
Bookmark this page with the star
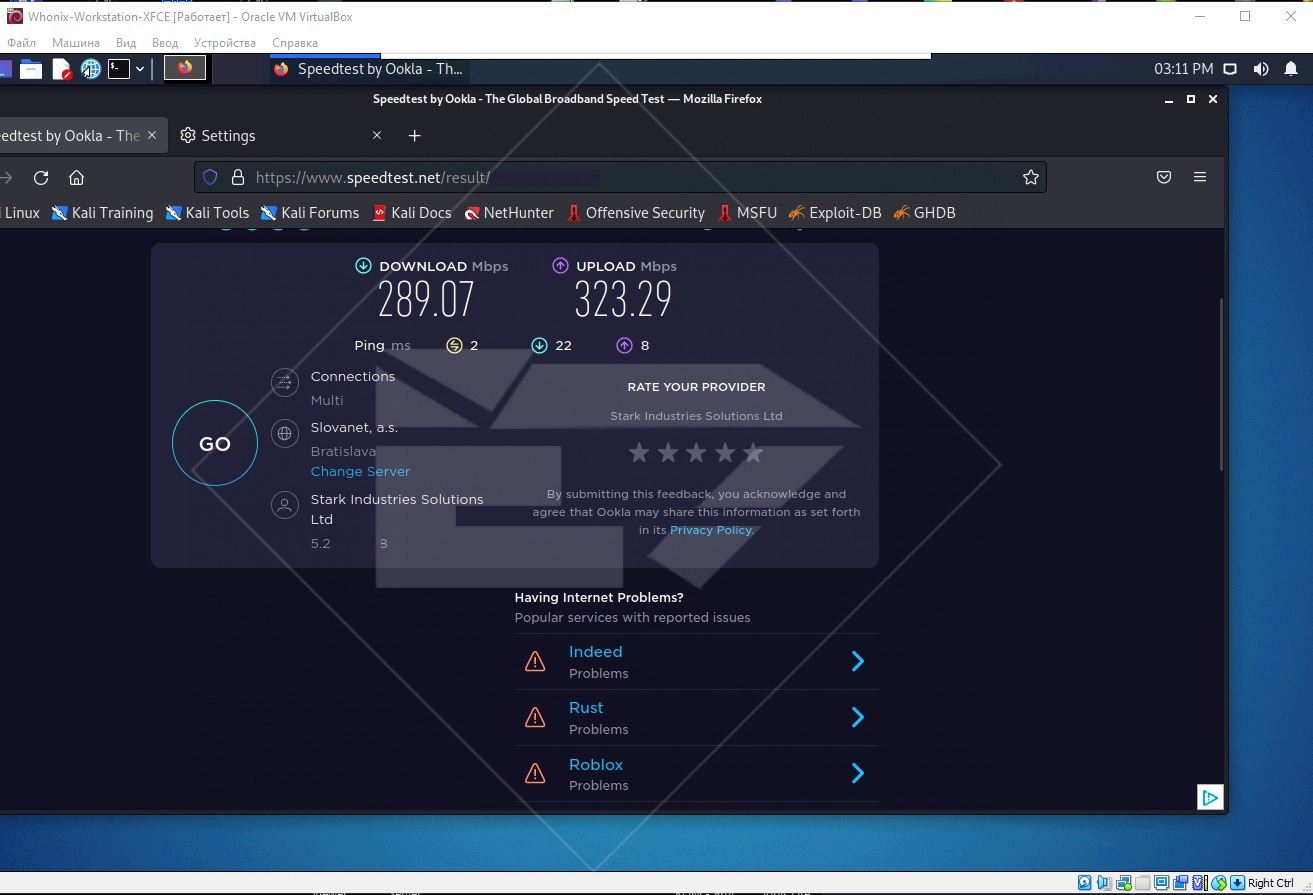tap(1031, 177)
